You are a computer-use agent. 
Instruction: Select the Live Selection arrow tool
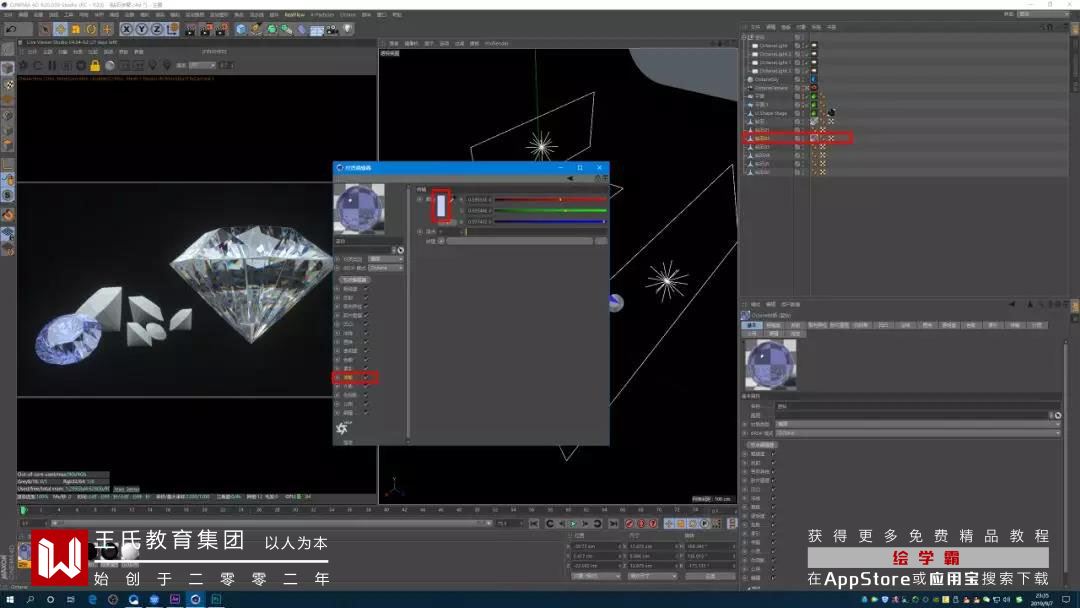coord(45,29)
